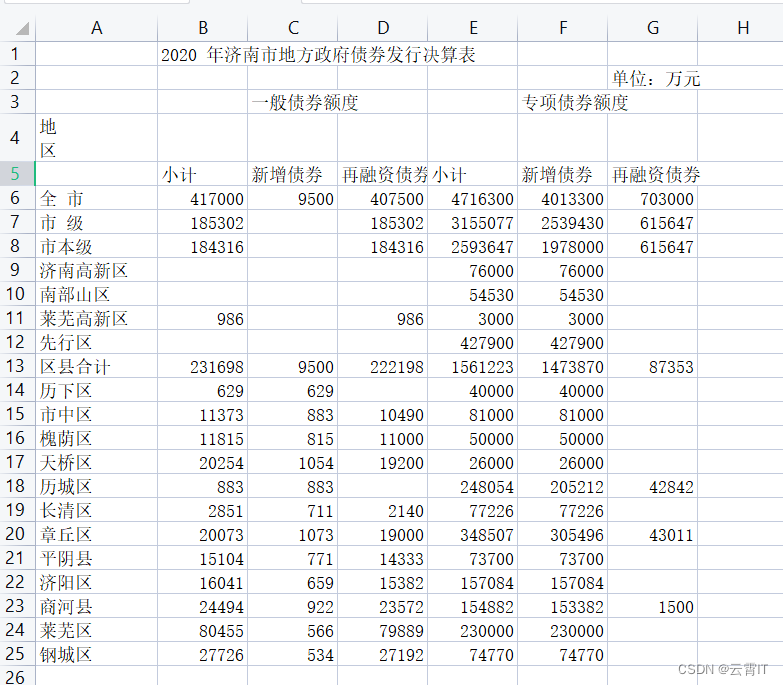783x685 pixels.
Task: Click 小计 in column E
Action: tap(472, 174)
